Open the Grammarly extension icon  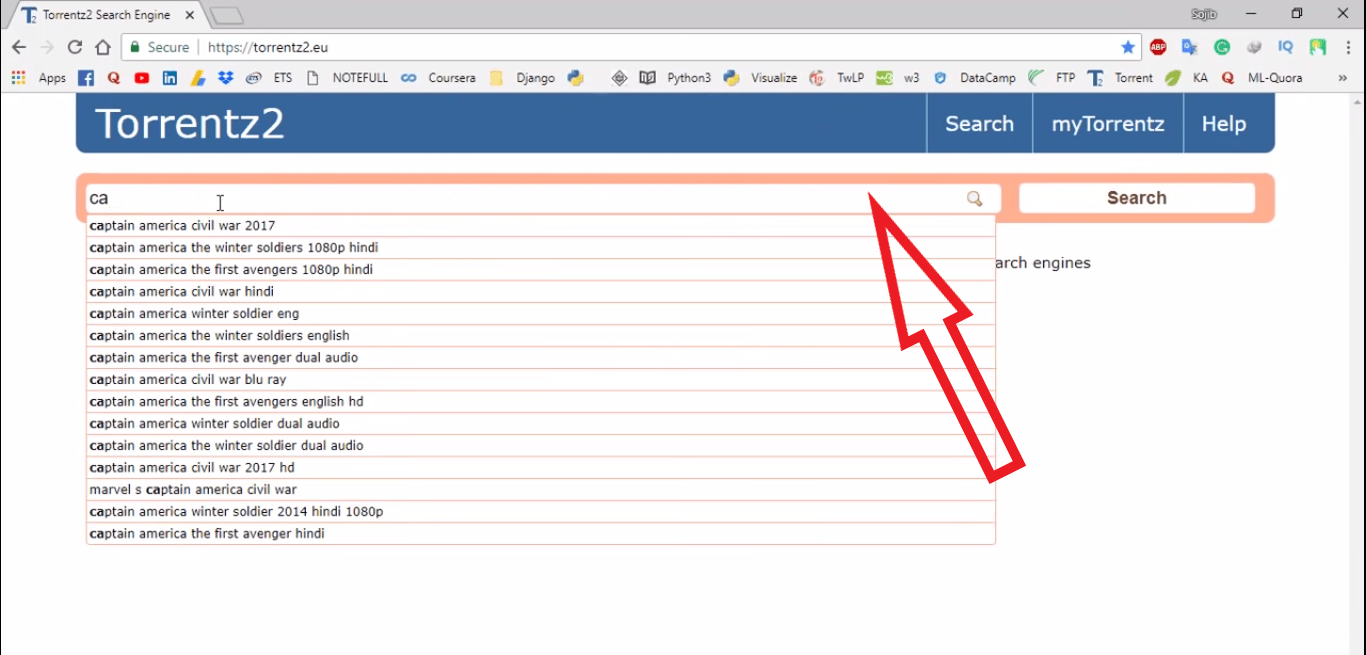(1222, 47)
